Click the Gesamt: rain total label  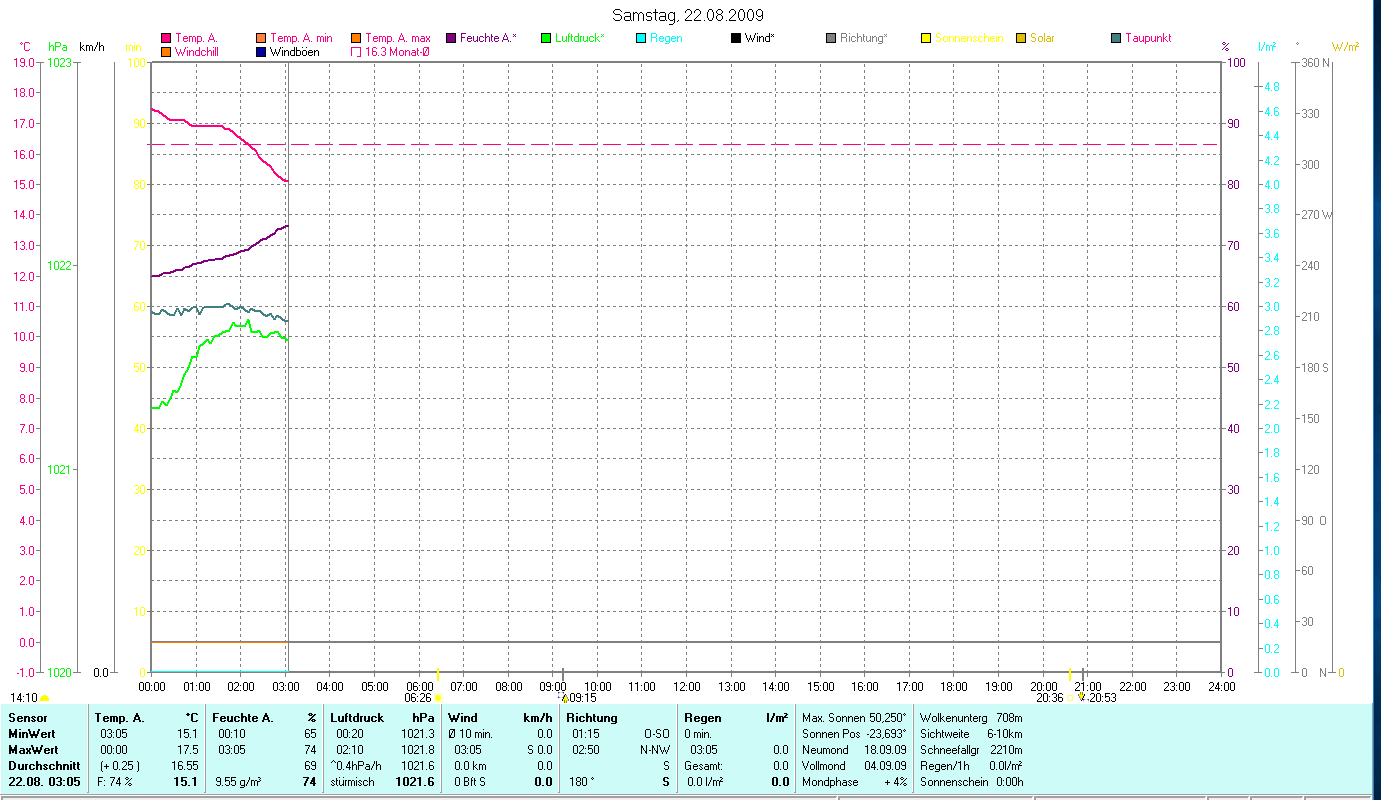click(702, 766)
